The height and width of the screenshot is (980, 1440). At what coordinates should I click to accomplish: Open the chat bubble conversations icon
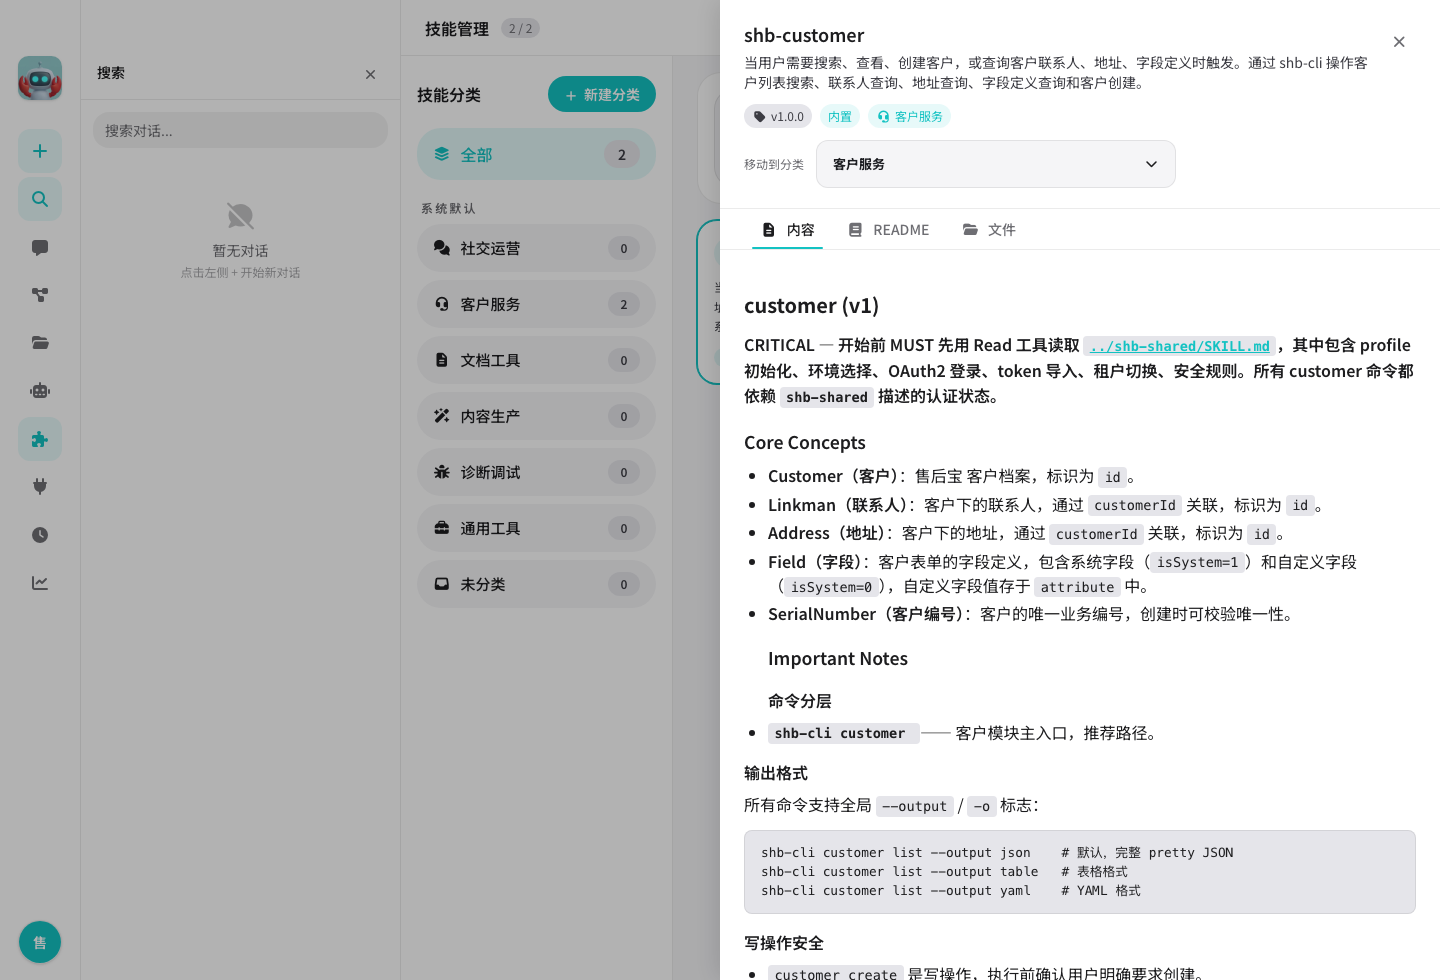40,247
